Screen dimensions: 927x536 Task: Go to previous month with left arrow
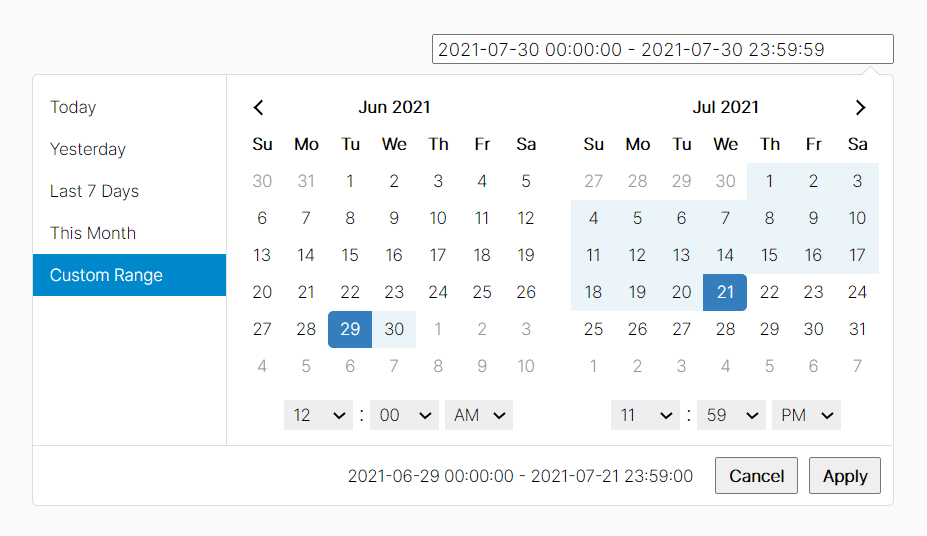tap(258, 108)
